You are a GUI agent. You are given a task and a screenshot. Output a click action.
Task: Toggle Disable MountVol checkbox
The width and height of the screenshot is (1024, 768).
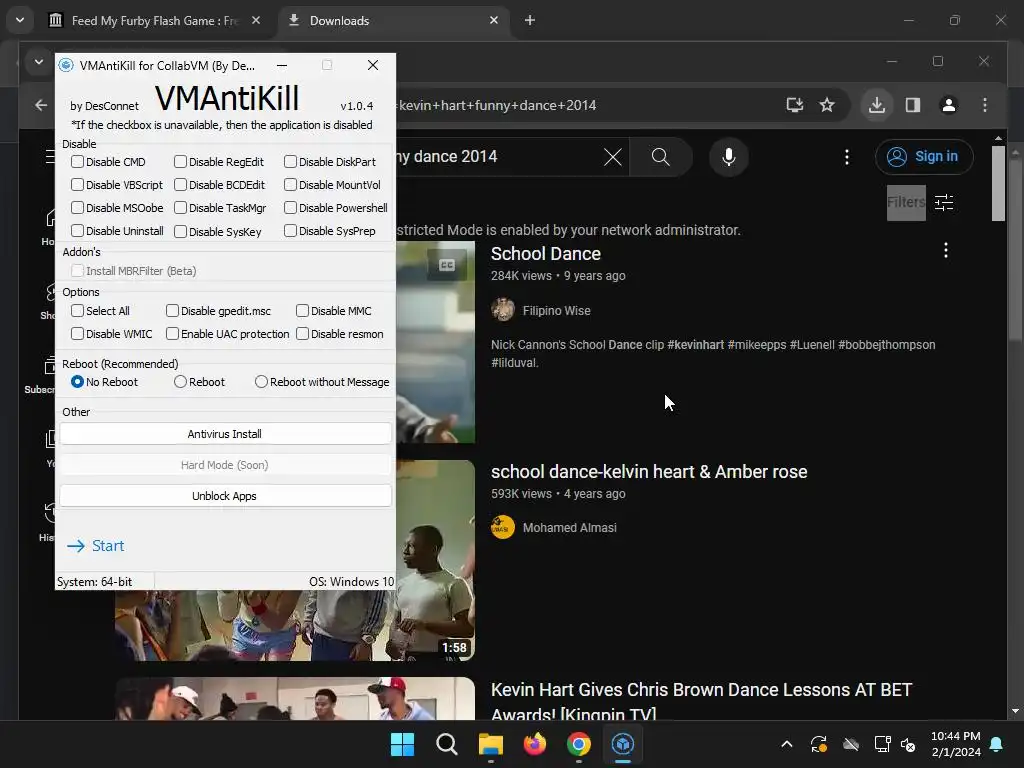290,185
